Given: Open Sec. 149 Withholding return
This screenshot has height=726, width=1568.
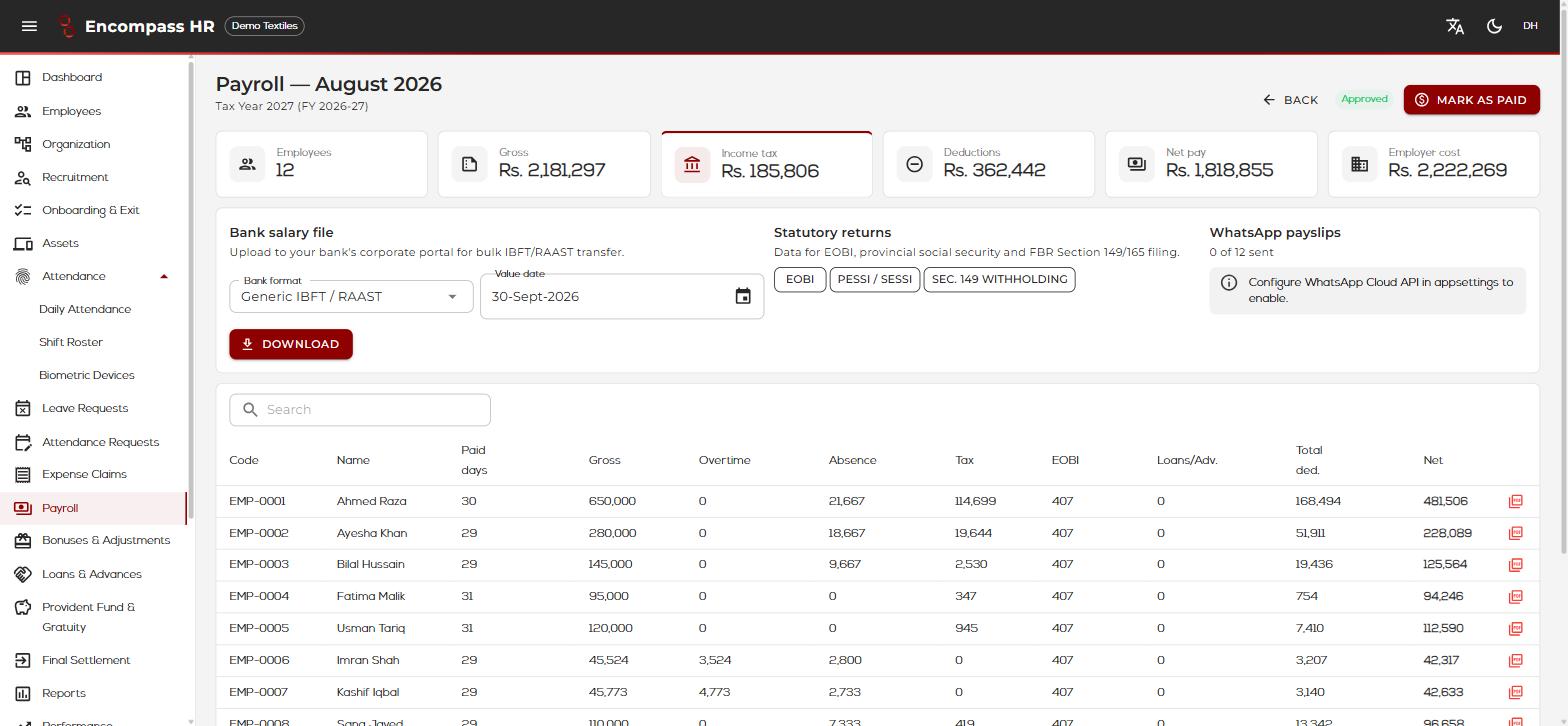Looking at the screenshot, I should [x=999, y=279].
